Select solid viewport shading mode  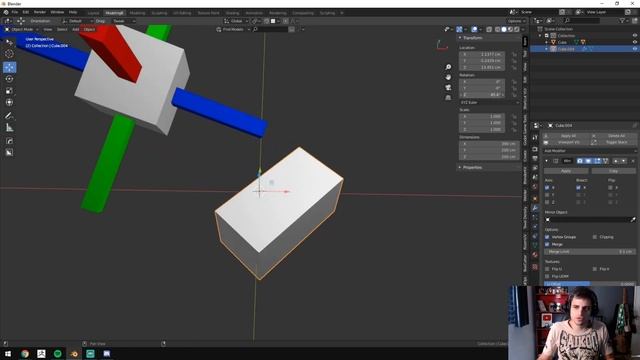click(504, 29)
